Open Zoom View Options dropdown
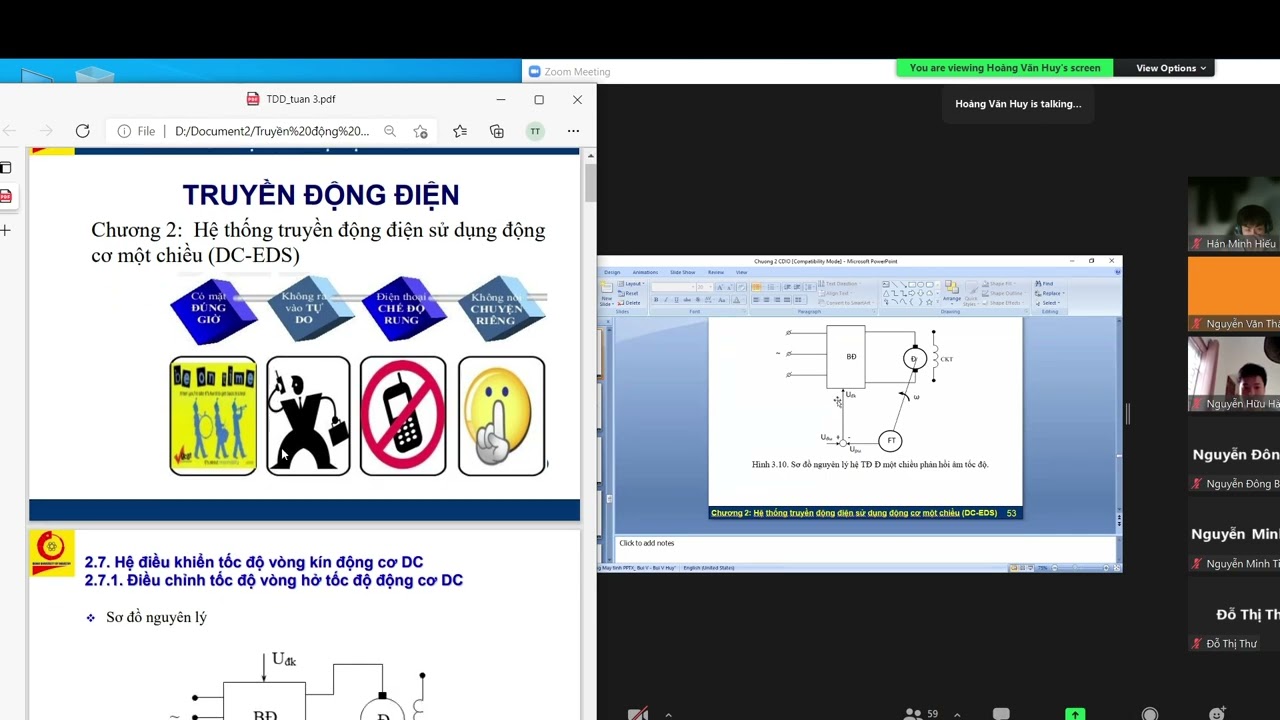1280x720 pixels. (x=1171, y=68)
